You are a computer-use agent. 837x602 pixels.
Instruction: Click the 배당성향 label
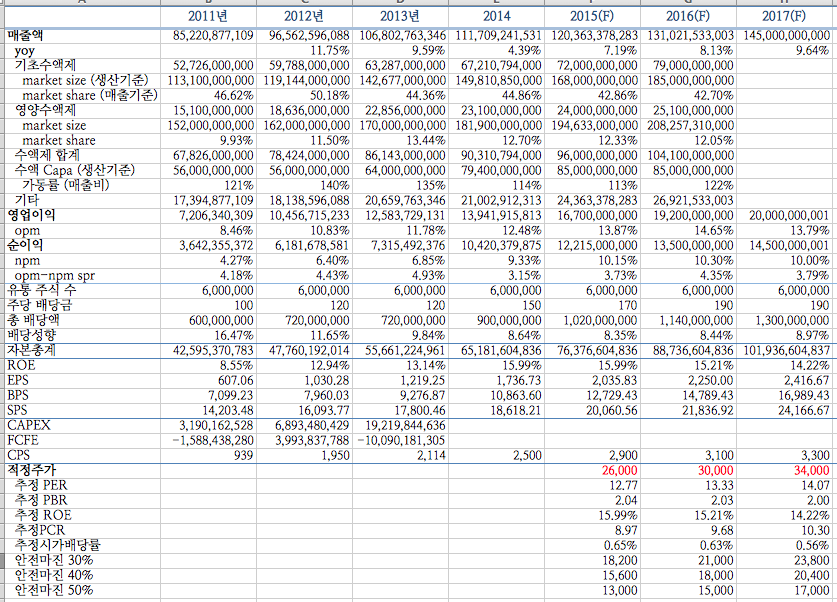[x=31, y=335]
